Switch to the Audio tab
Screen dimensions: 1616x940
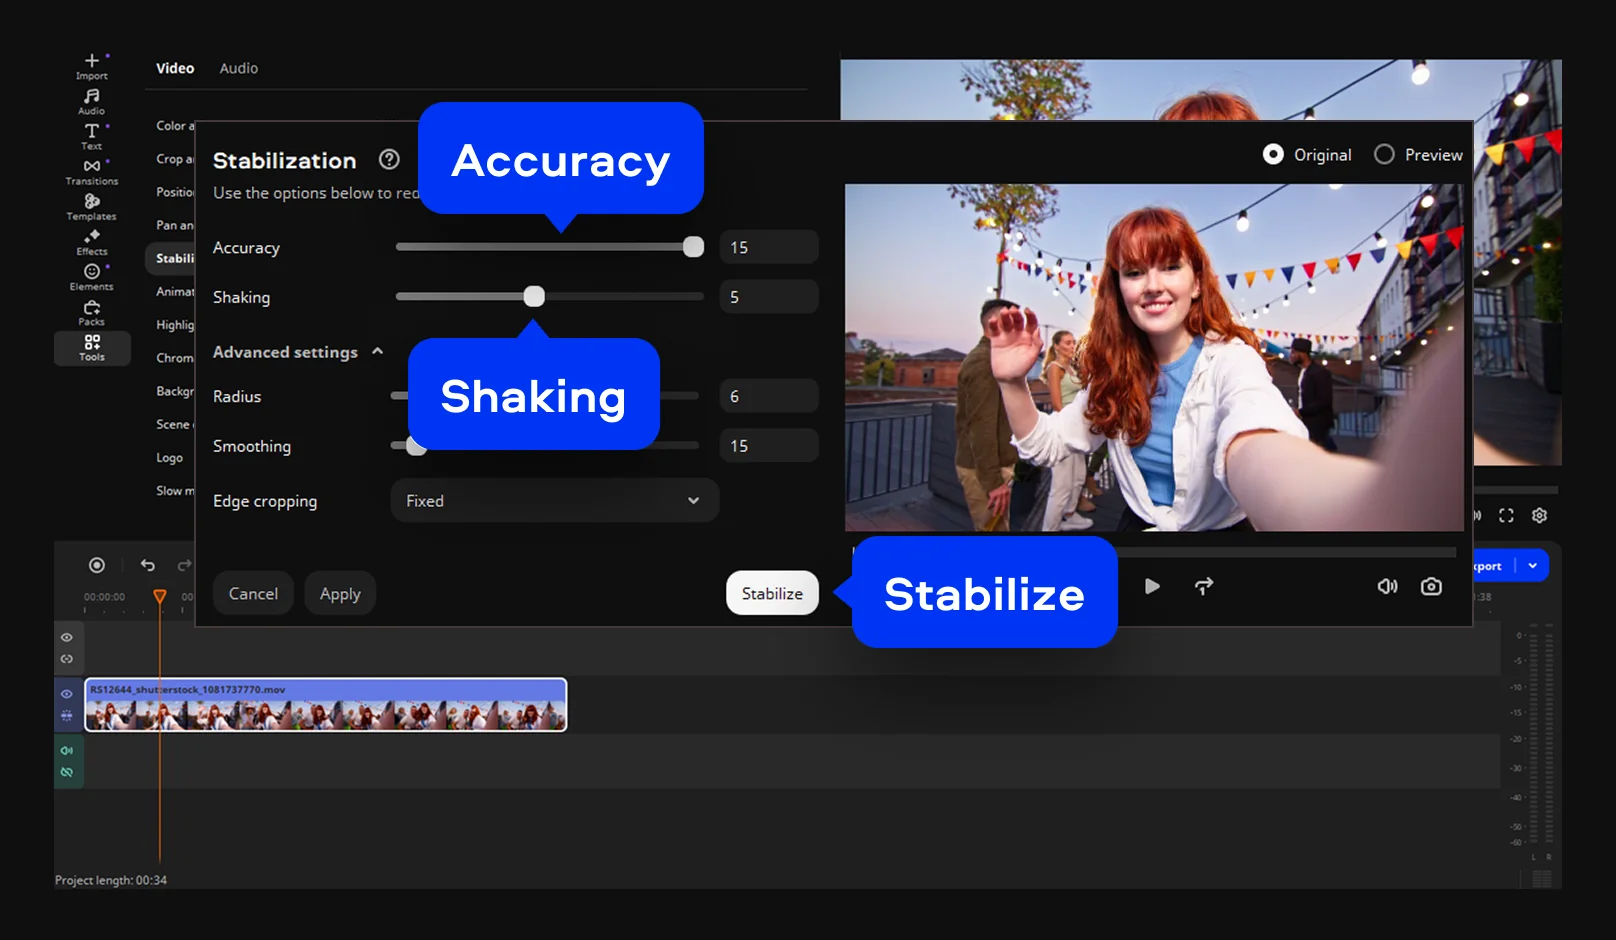[x=239, y=68]
